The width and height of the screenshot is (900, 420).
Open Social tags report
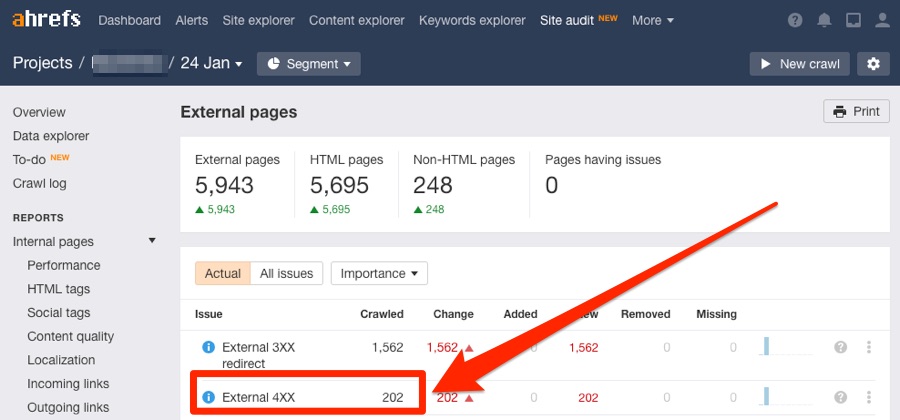tap(59, 313)
